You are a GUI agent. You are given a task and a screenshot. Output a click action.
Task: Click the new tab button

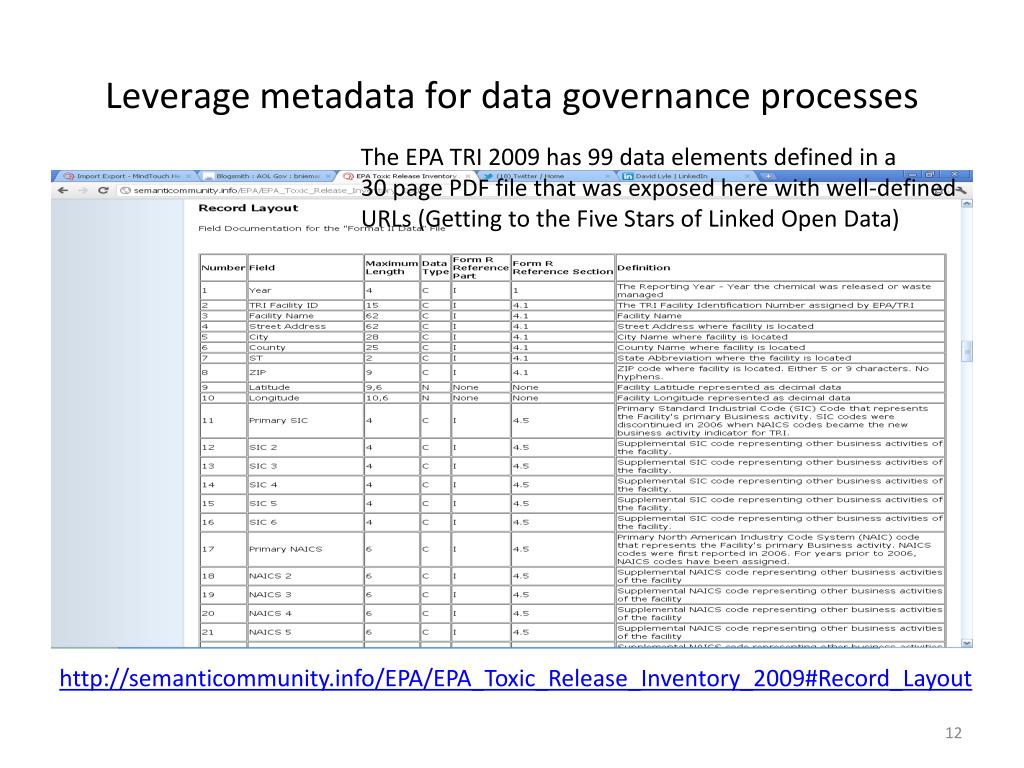pyautogui.click(x=769, y=176)
